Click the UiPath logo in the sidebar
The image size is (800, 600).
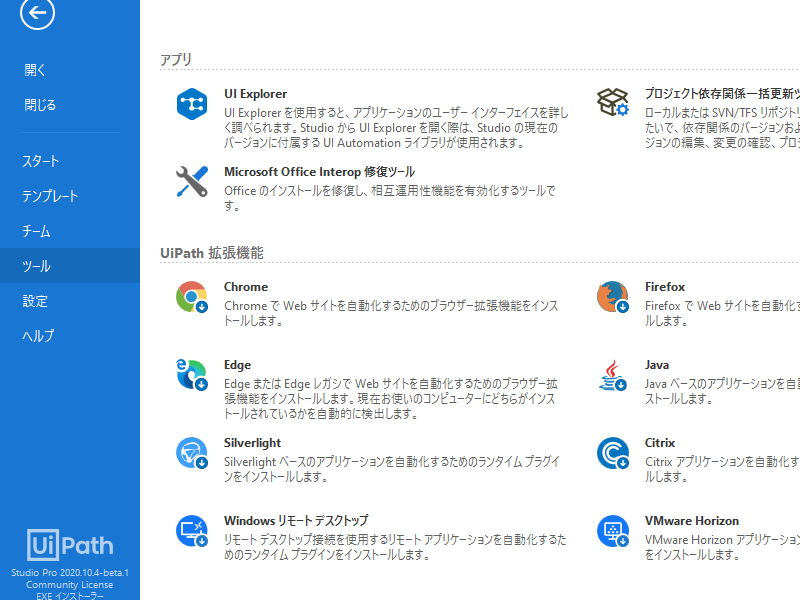70,545
